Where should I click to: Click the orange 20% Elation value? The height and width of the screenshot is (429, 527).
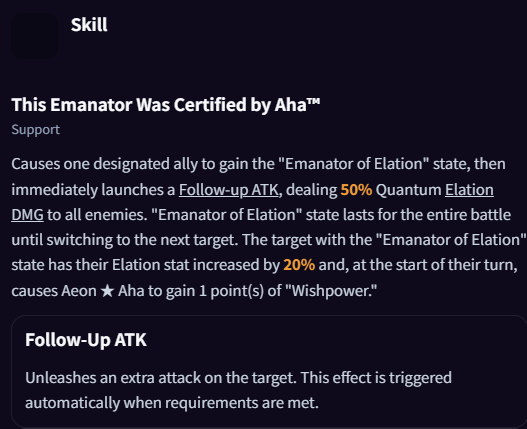[299, 265]
